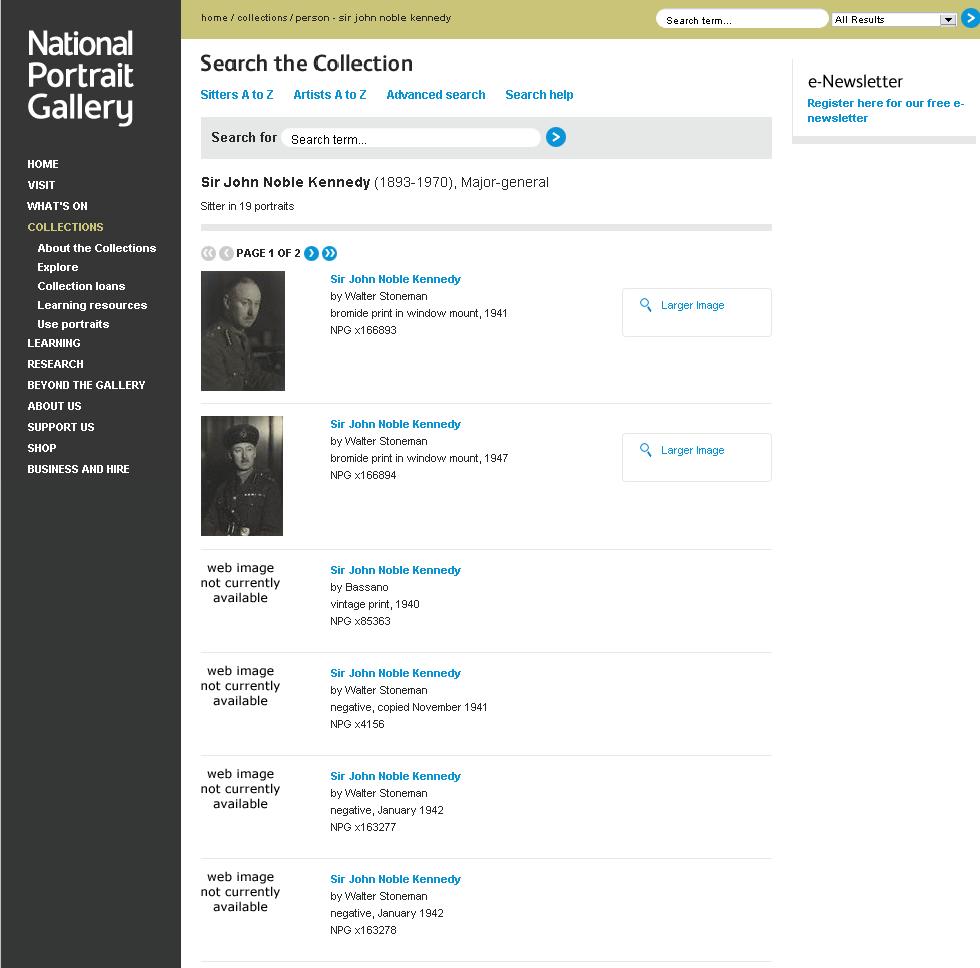This screenshot has height=968, width=980.
Task: Open WHAT'S ON in the sidebar
Action: tap(57, 206)
